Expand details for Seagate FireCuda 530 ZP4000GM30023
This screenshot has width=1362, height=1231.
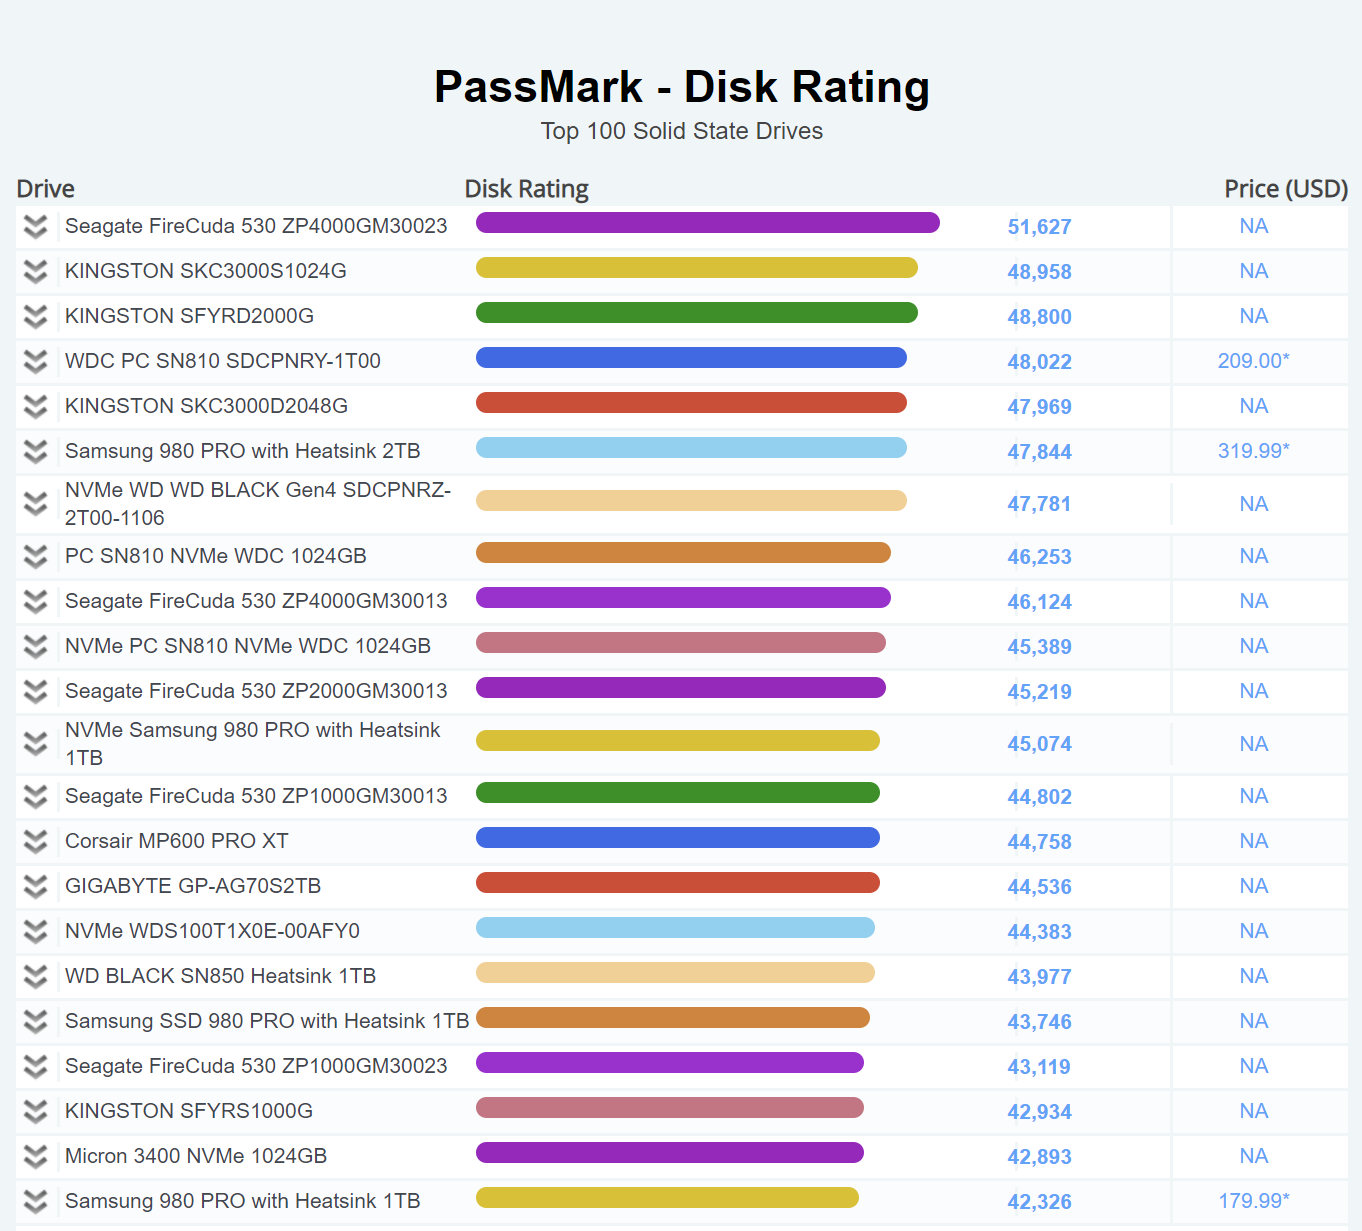pyautogui.click(x=36, y=227)
